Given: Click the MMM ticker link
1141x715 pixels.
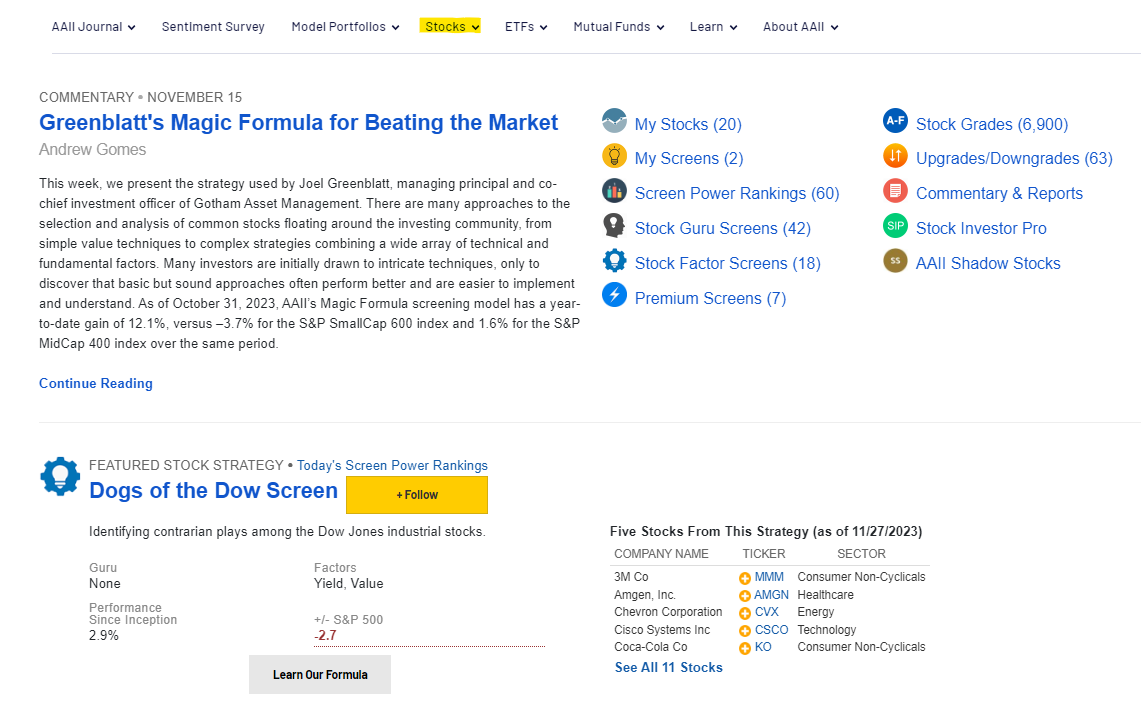Looking at the screenshot, I should tap(769, 577).
